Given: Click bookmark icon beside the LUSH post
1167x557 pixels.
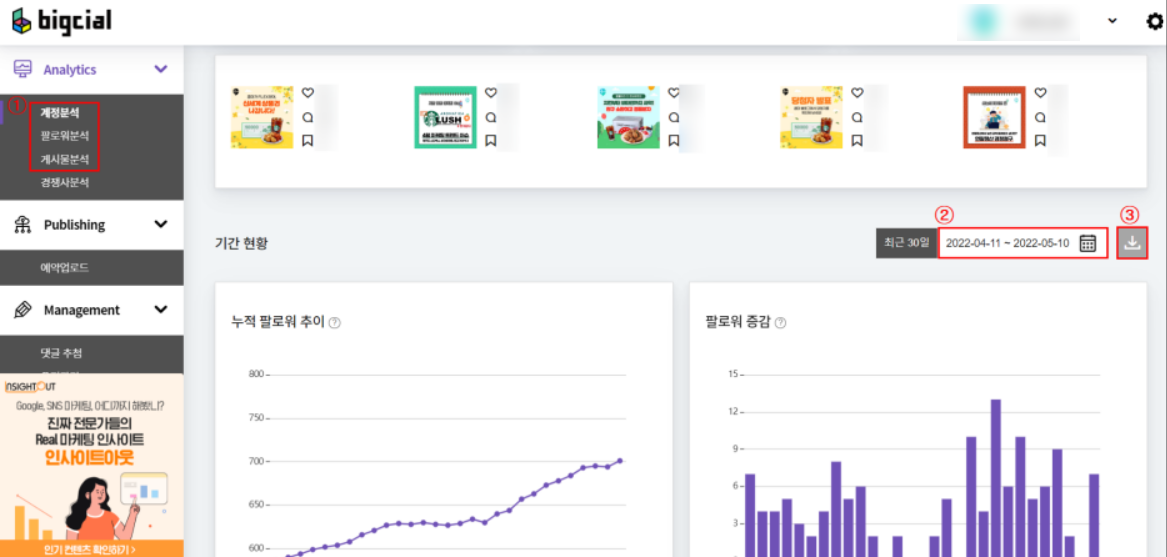Looking at the screenshot, I should (490, 140).
